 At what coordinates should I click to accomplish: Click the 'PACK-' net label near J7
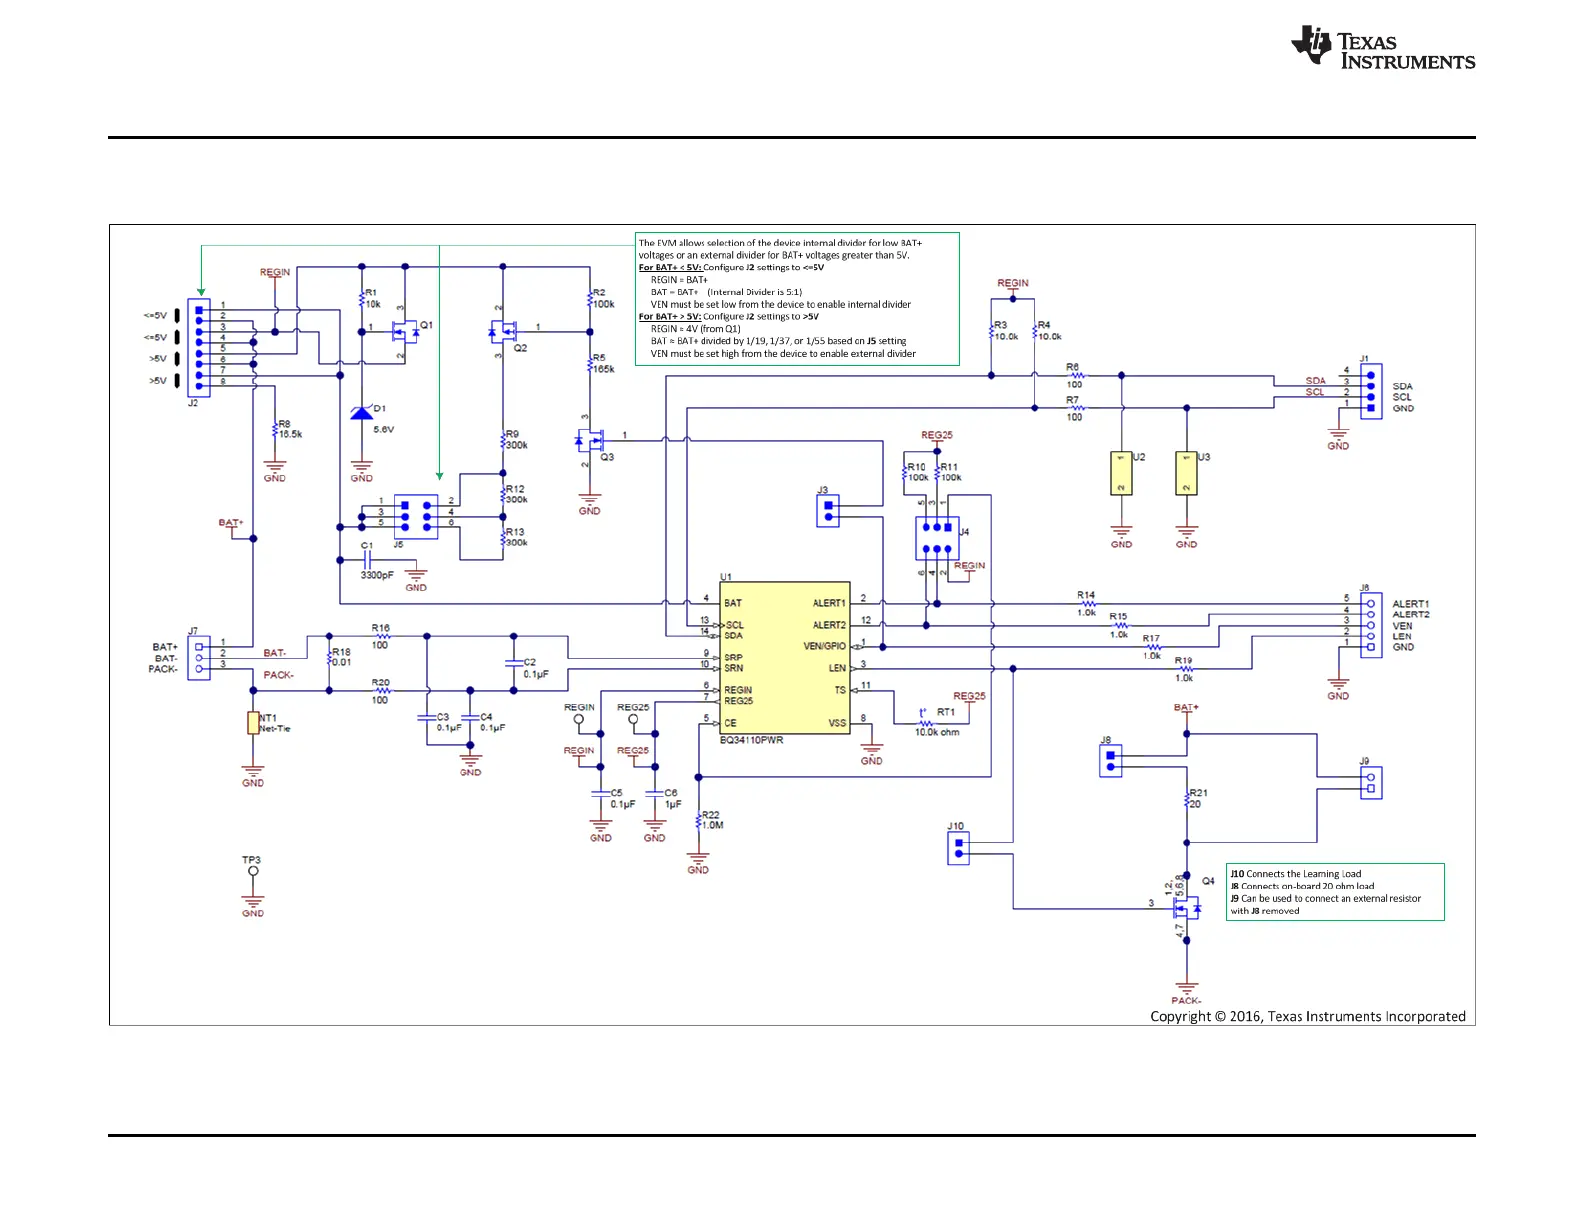279,675
